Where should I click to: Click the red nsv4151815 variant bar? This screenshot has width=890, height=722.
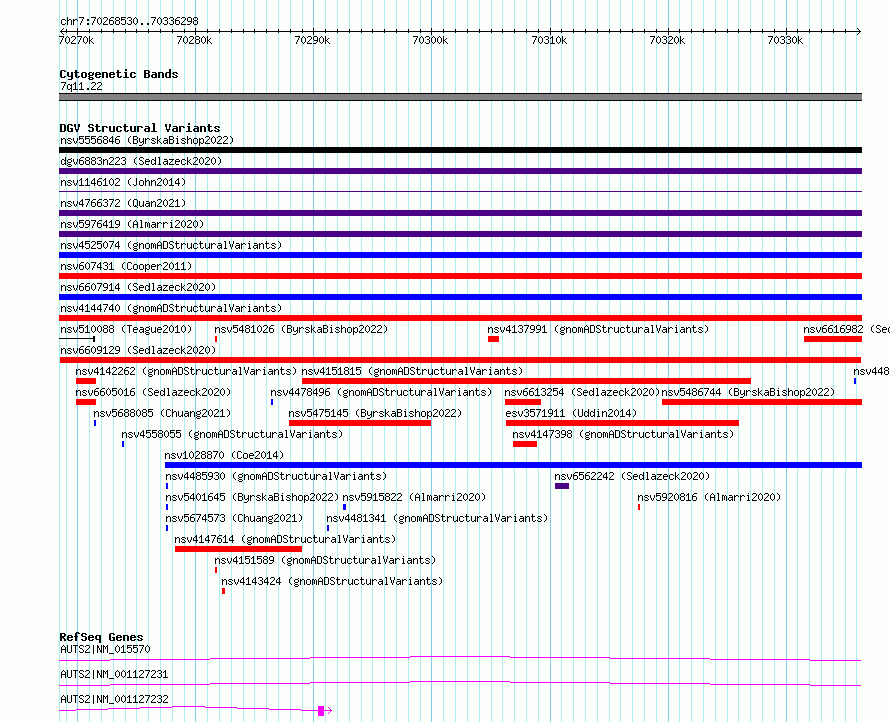point(526,381)
